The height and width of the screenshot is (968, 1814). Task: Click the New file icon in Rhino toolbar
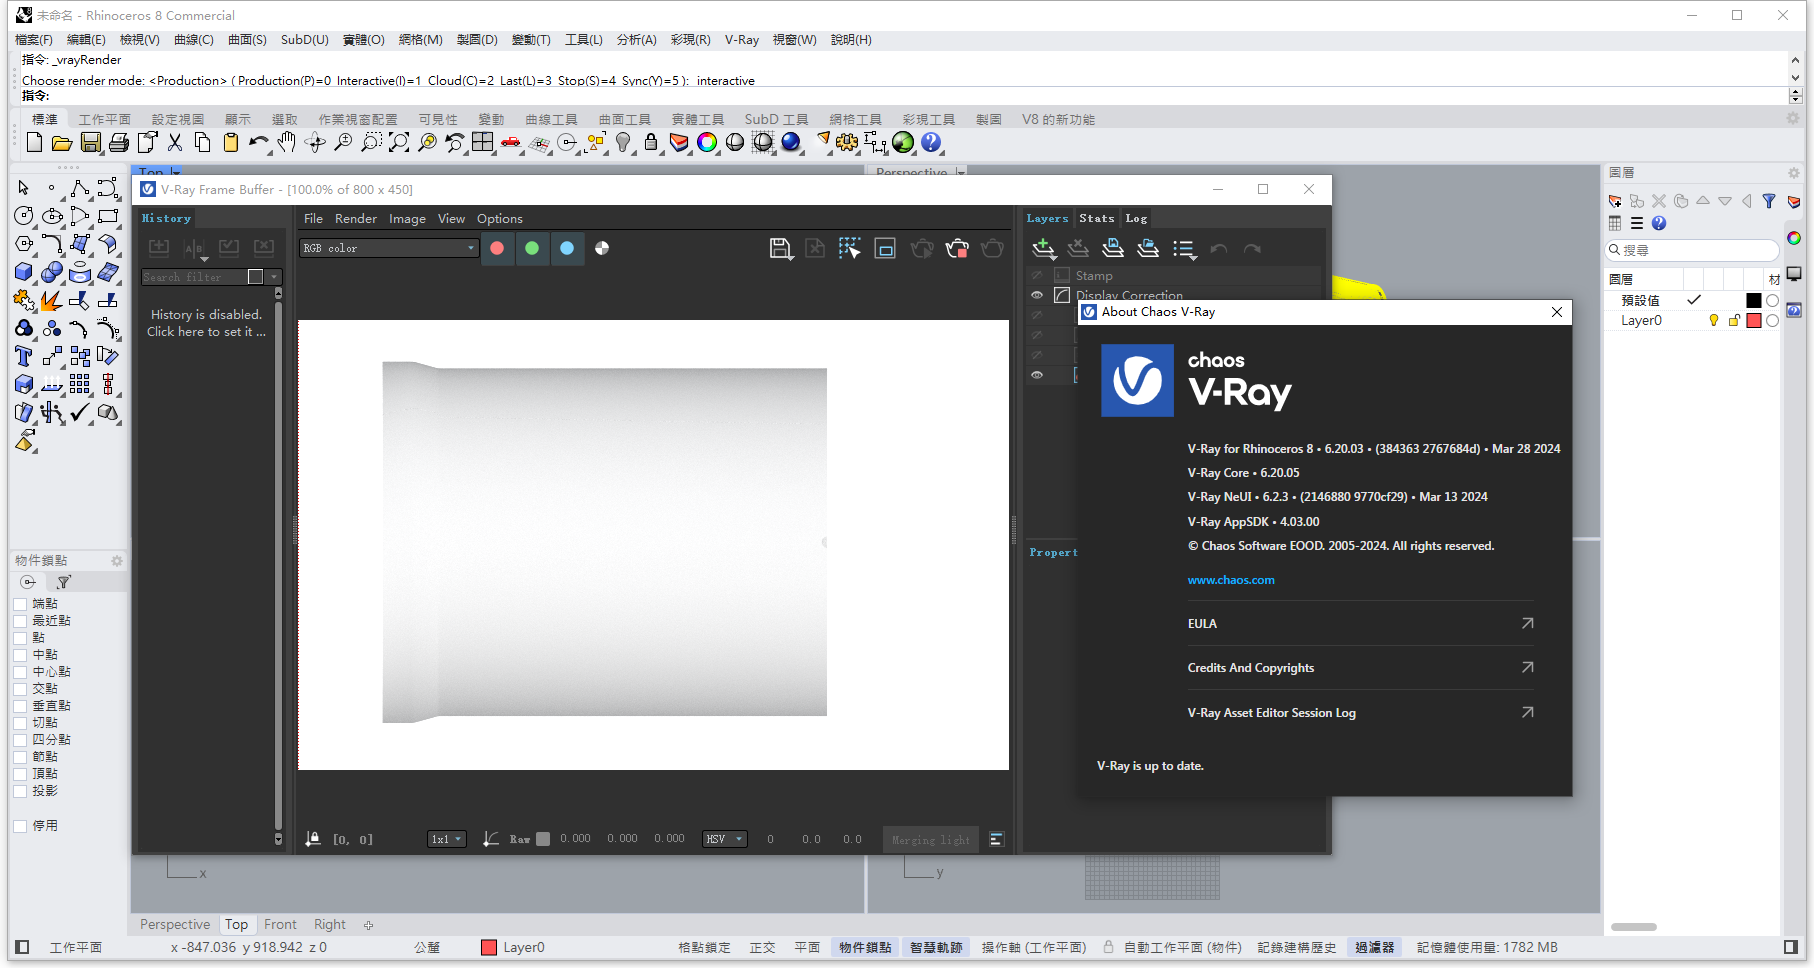[x=34, y=143]
